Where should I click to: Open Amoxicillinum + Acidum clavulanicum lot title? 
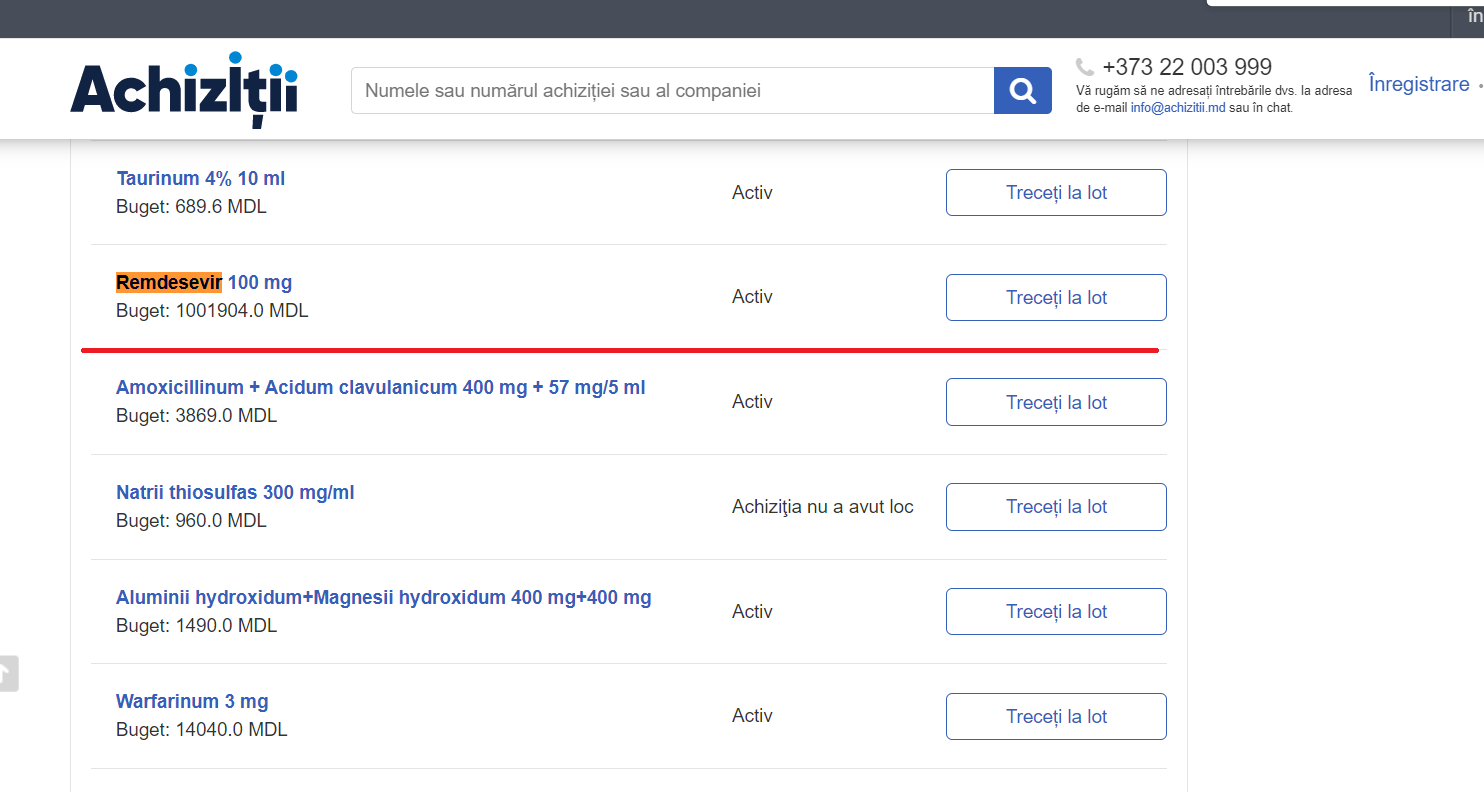click(380, 387)
